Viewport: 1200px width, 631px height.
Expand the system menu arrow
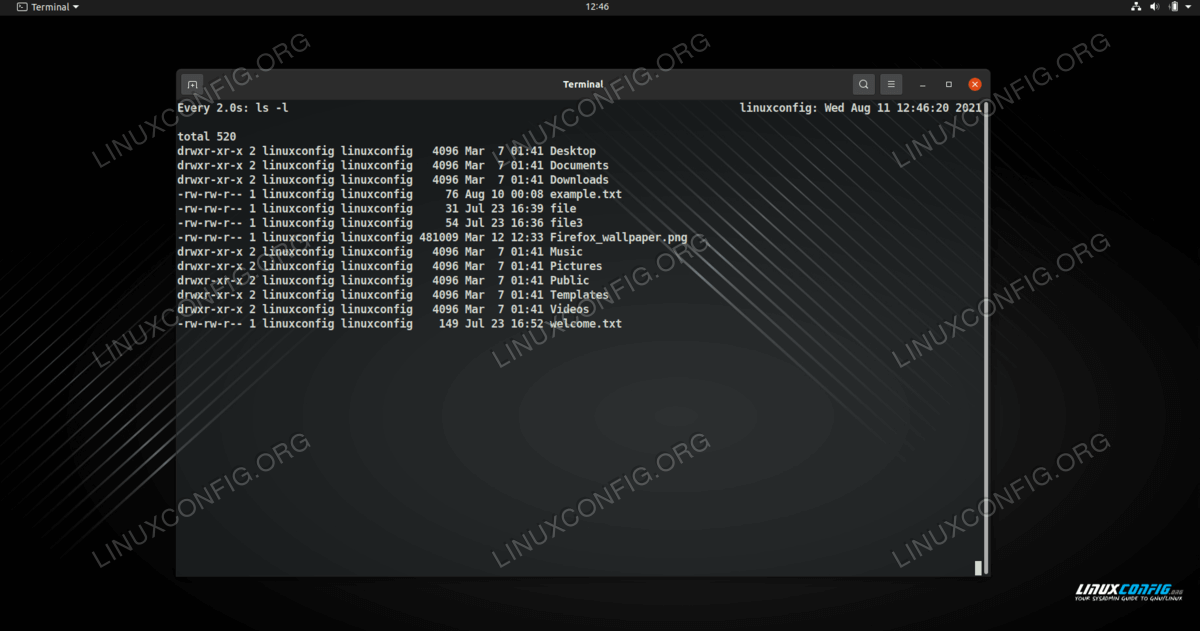pos(1188,7)
